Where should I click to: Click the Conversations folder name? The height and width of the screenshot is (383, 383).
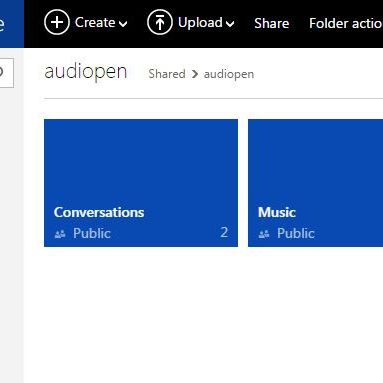tap(99, 212)
